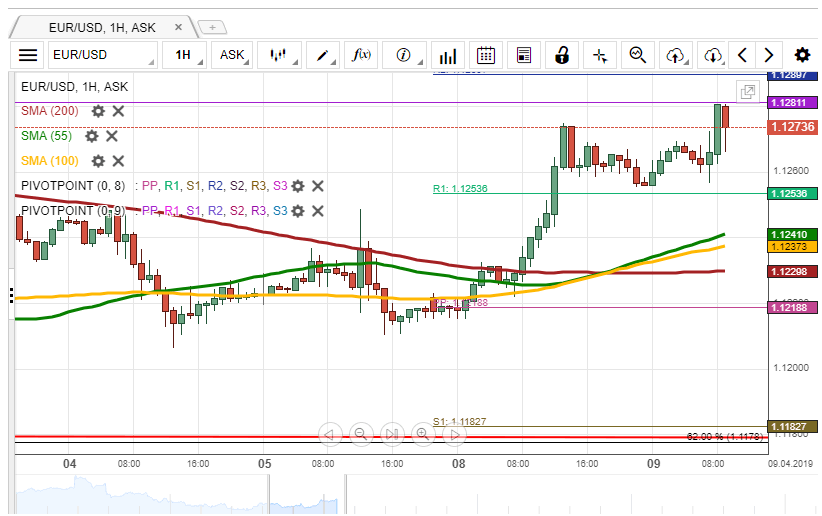Remove the SMA (100) indicator
The width and height of the screenshot is (822, 516).
pyautogui.click(x=118, y=161)
